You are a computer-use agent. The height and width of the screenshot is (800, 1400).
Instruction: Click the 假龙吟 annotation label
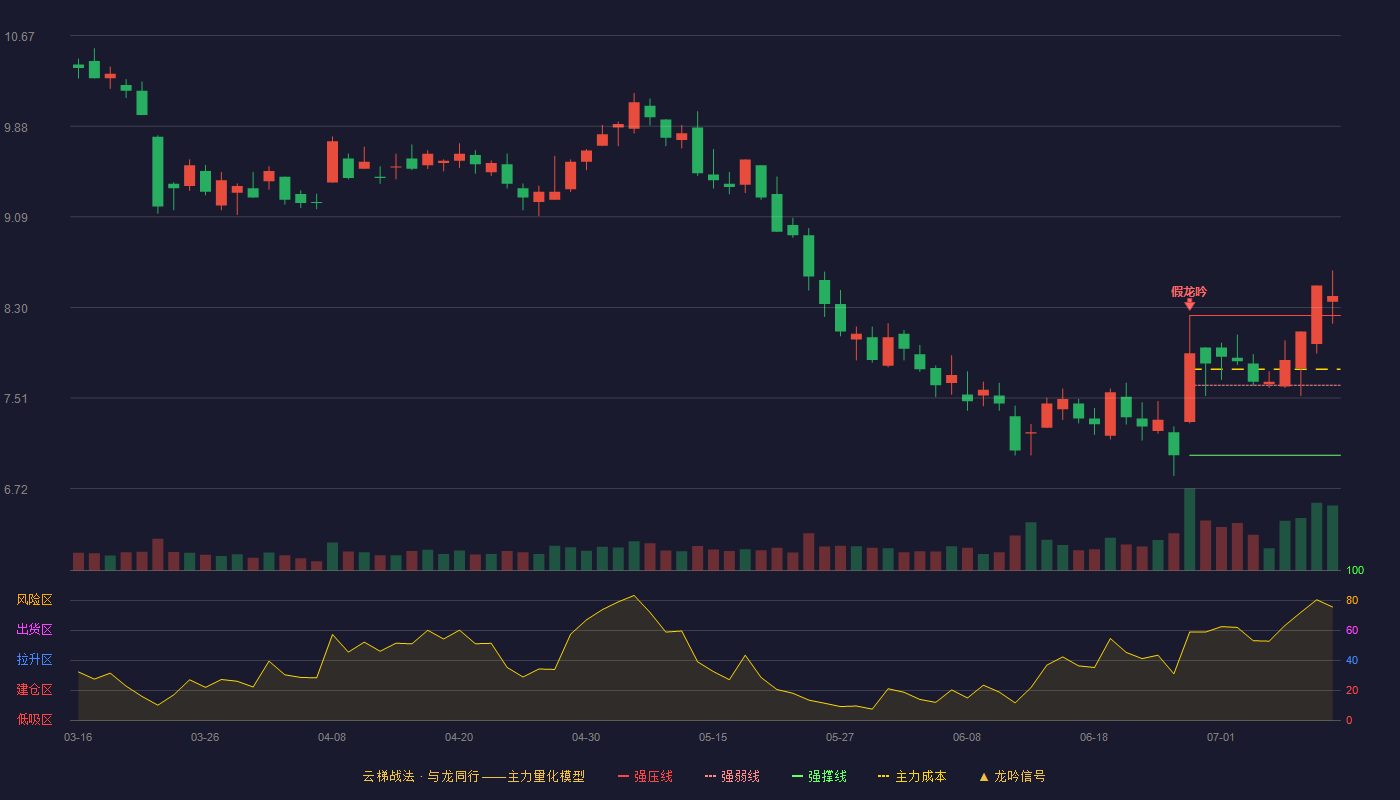1189,292
